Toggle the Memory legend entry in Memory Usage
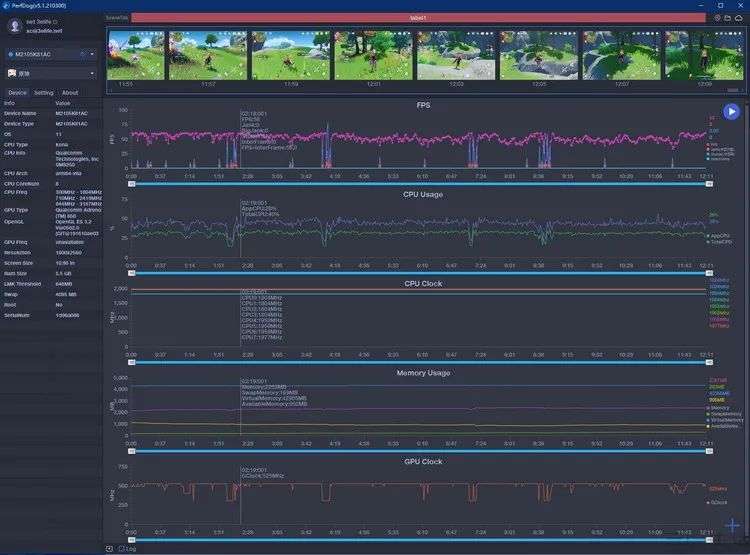Screen dimensions: 750x555 (x=718, y=408)
